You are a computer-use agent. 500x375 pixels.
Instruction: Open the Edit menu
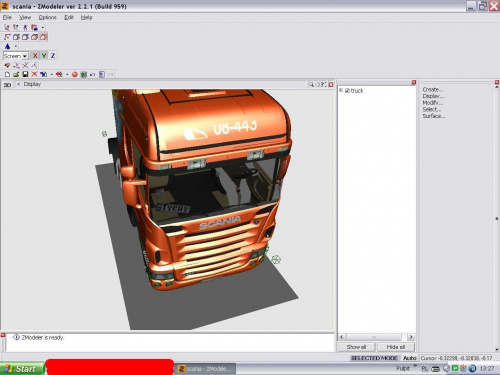pos(69,17)
